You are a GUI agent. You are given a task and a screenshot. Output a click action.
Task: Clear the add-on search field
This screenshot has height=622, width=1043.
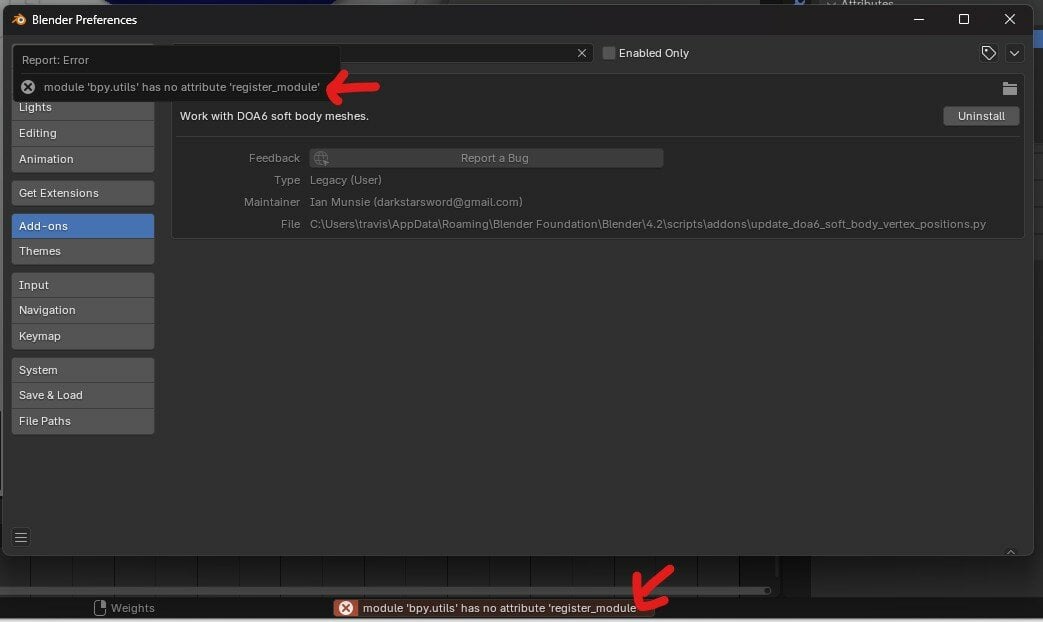coord(582,53)
